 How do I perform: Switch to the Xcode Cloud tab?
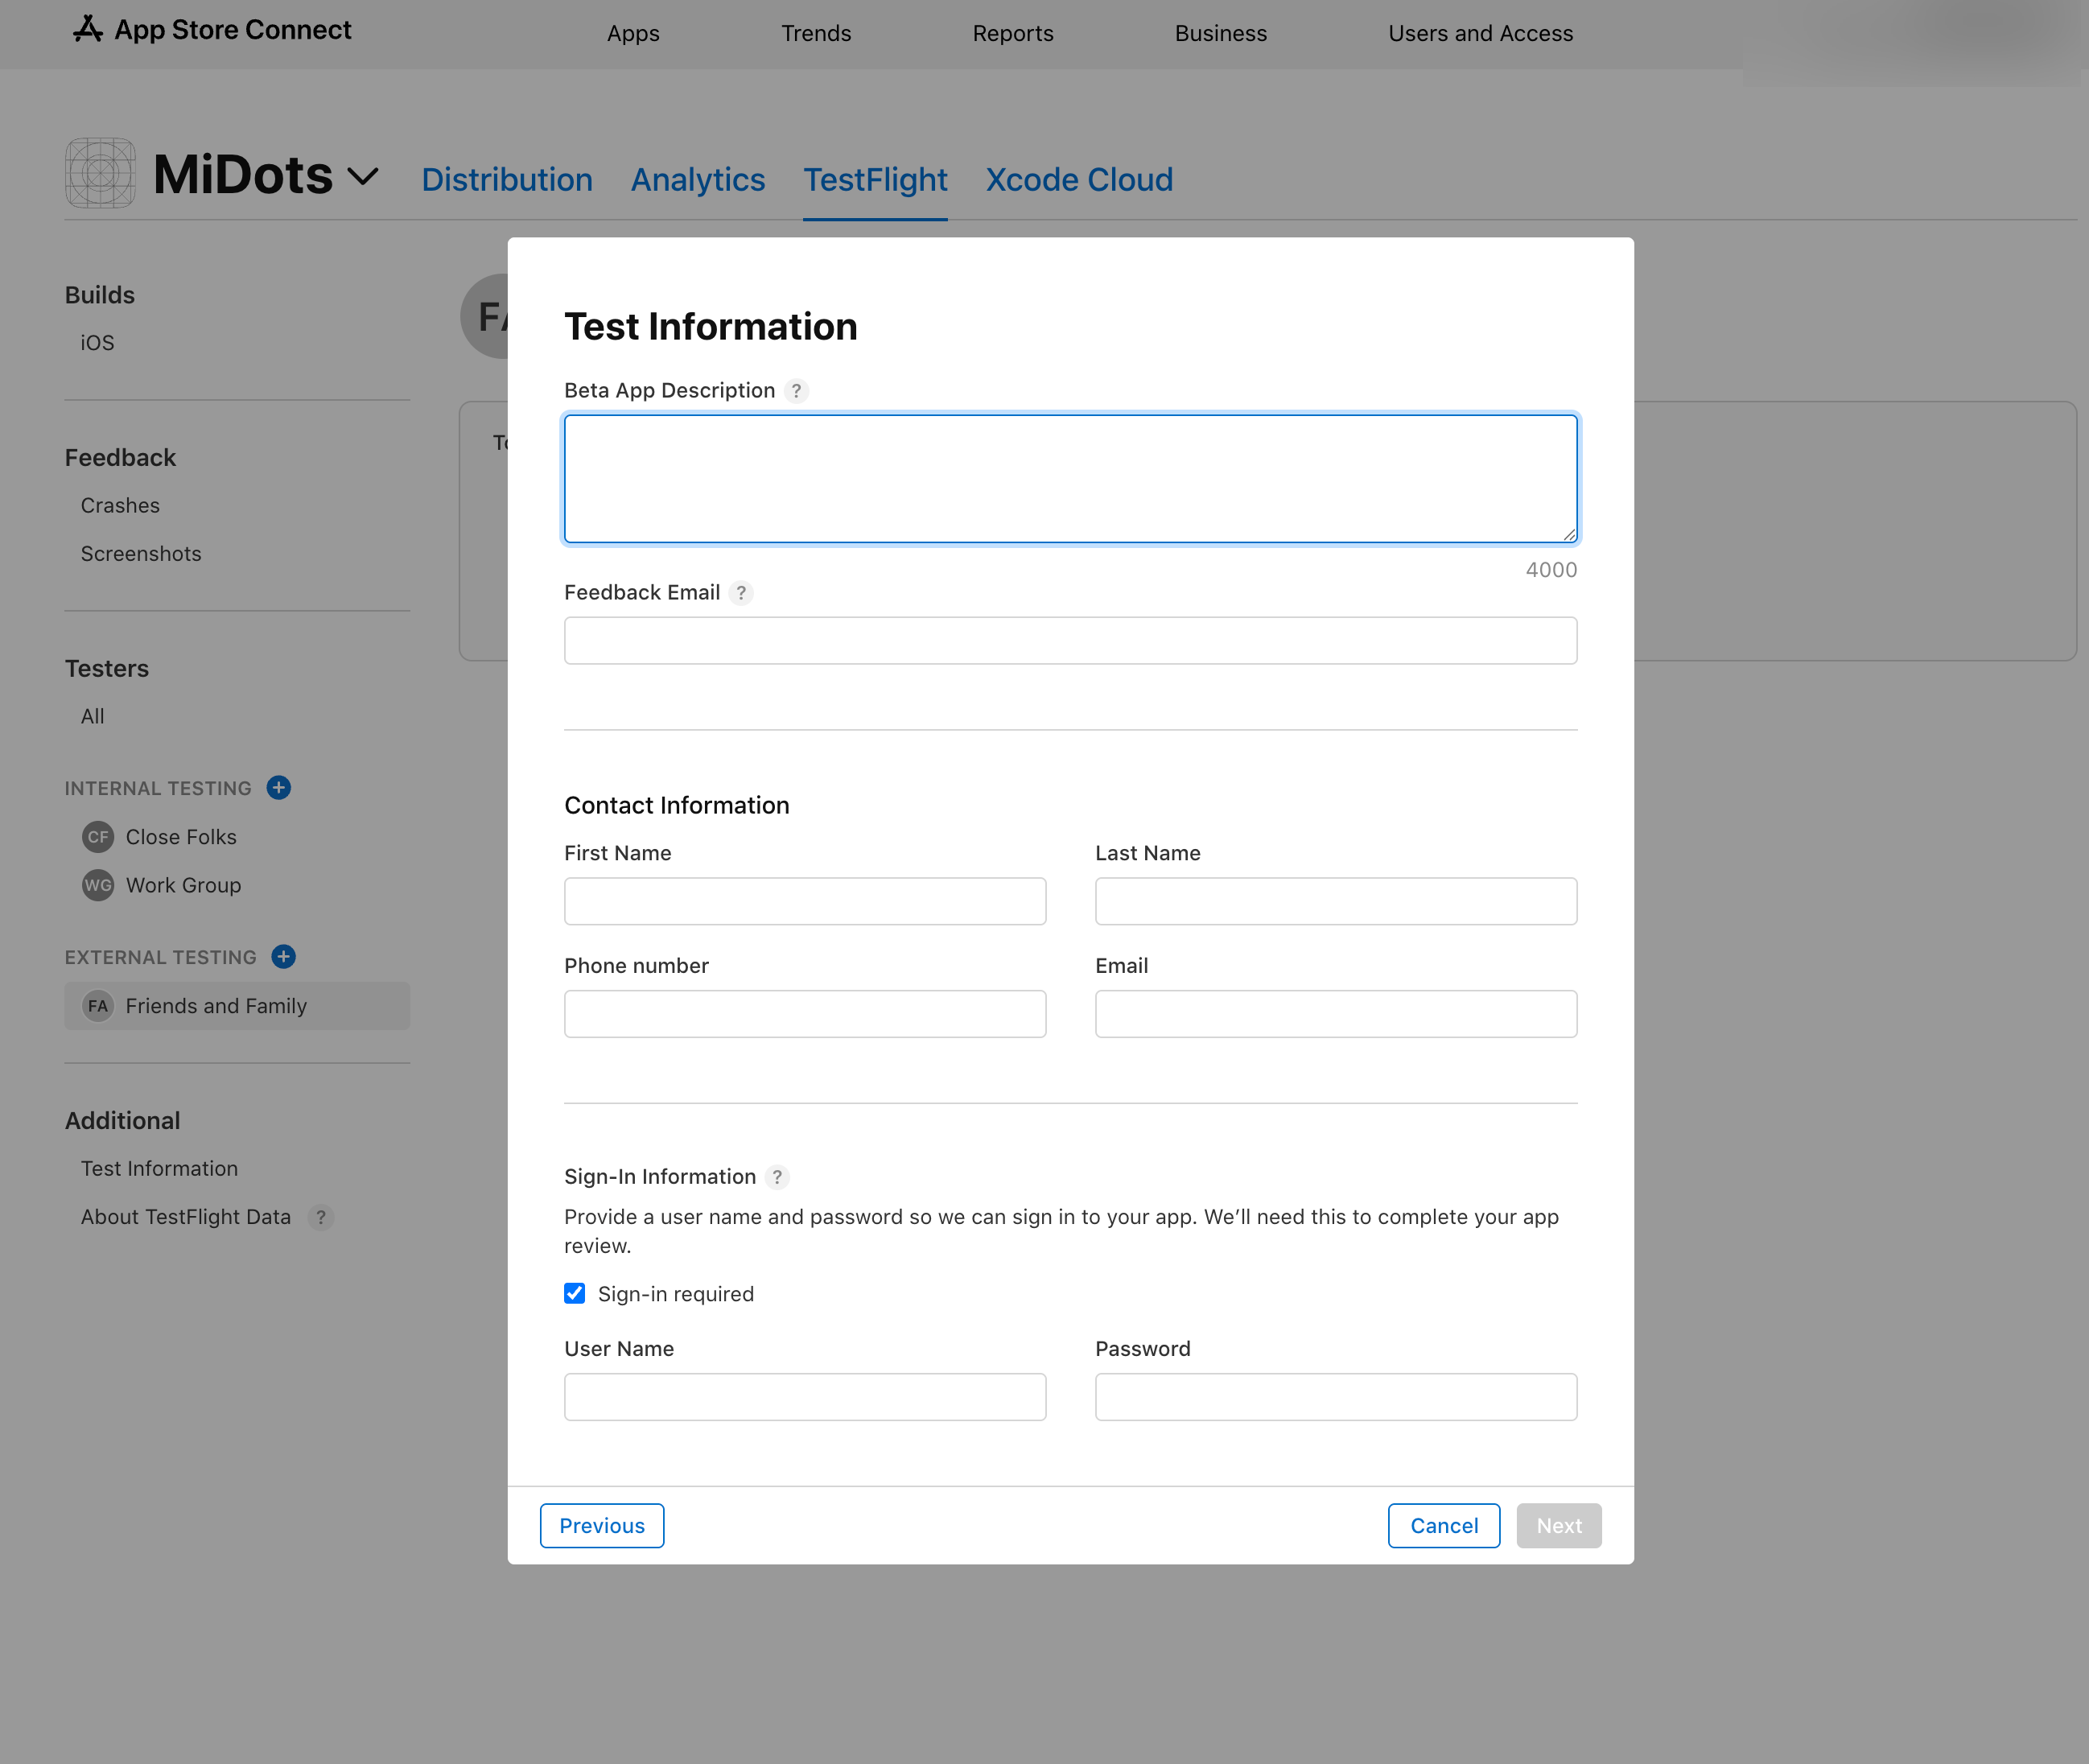[x=1079, y=180]
